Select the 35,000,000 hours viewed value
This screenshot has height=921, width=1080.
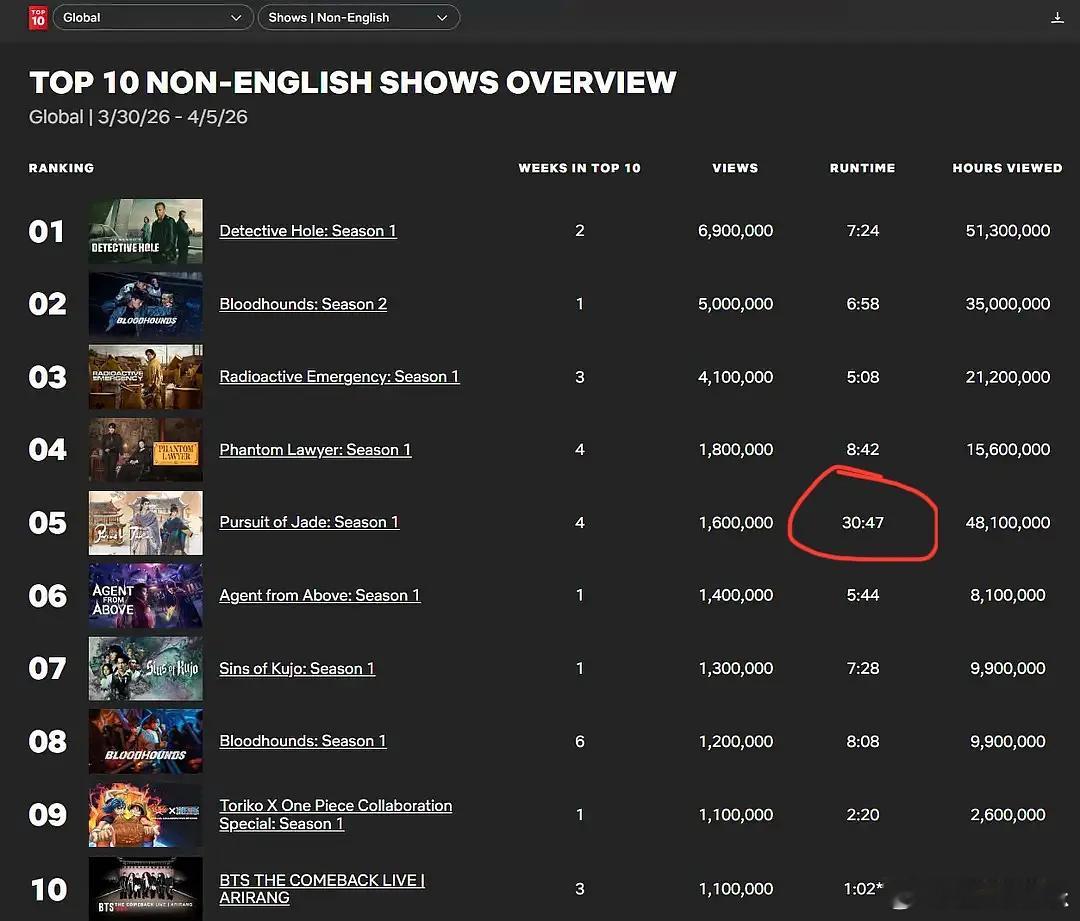coord(1008,304)
